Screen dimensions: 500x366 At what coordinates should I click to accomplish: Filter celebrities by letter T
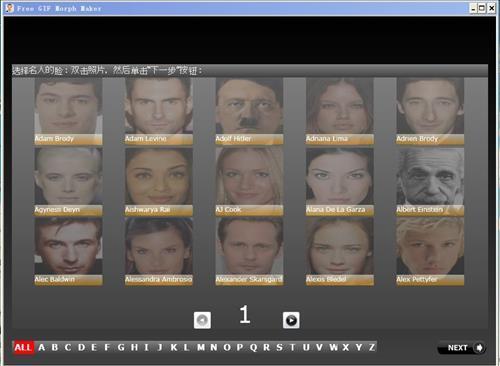click(x=292, y=347)
